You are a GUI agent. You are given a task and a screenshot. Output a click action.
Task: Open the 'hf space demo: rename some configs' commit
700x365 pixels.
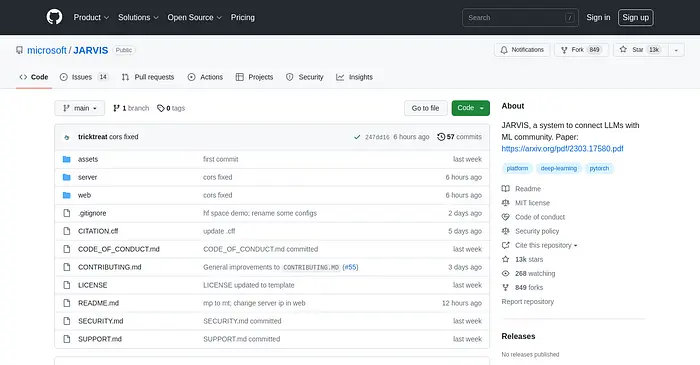(x=260, y=213)
